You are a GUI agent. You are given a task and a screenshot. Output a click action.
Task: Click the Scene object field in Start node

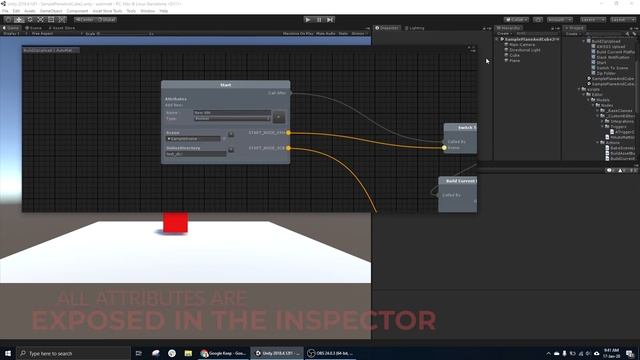(193, 139)
